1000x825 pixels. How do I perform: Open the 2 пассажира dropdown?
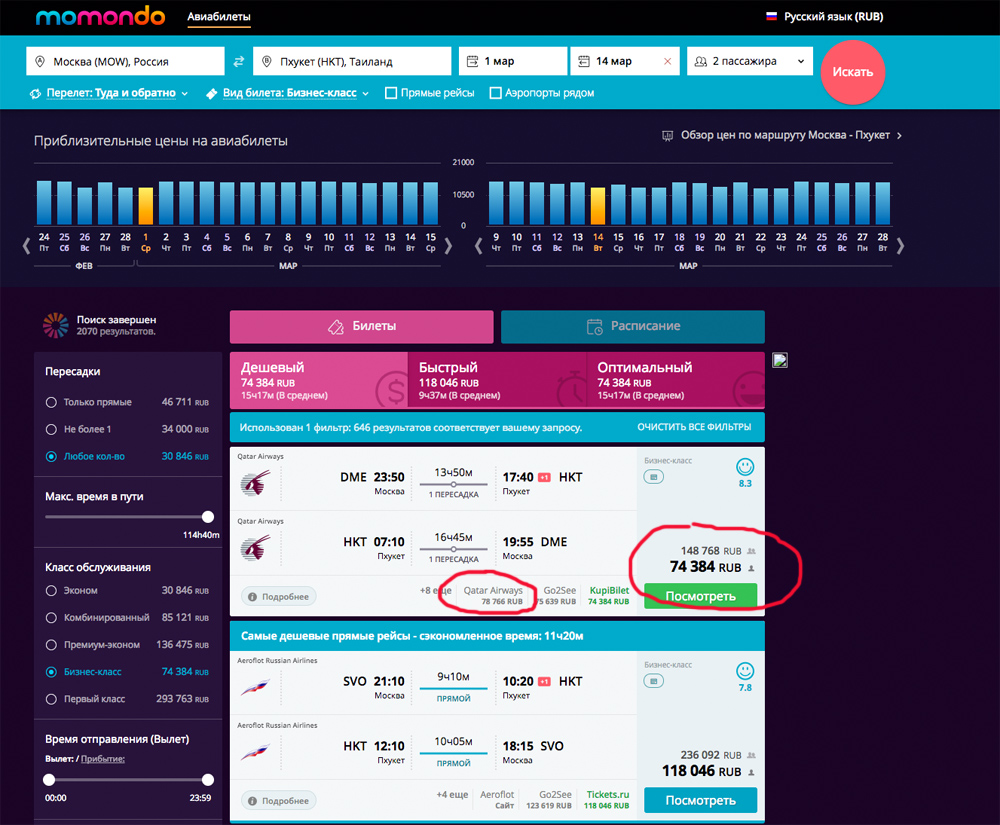(749, 61)
